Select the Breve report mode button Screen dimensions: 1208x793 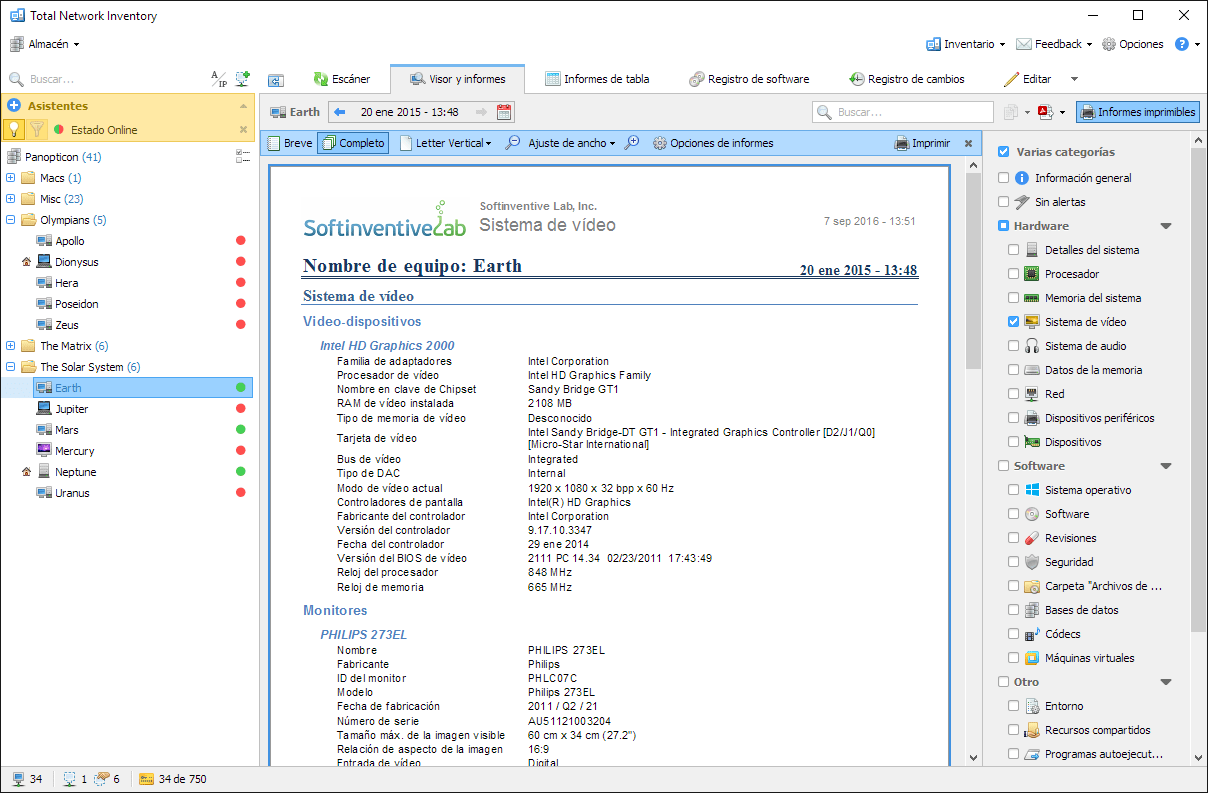pyautogui.click(x=290, y=143)
